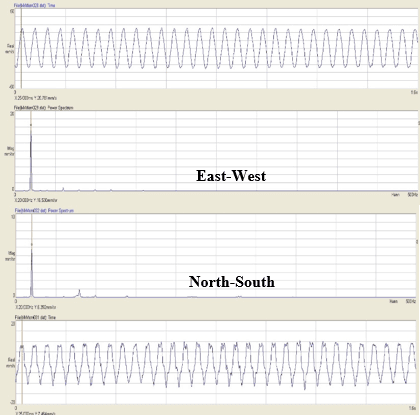The width and height of the screenshot is (420, 415).
Task: Click X:20Hz cursor readout under North-South spectrum
Action: (x=36, y=307)
